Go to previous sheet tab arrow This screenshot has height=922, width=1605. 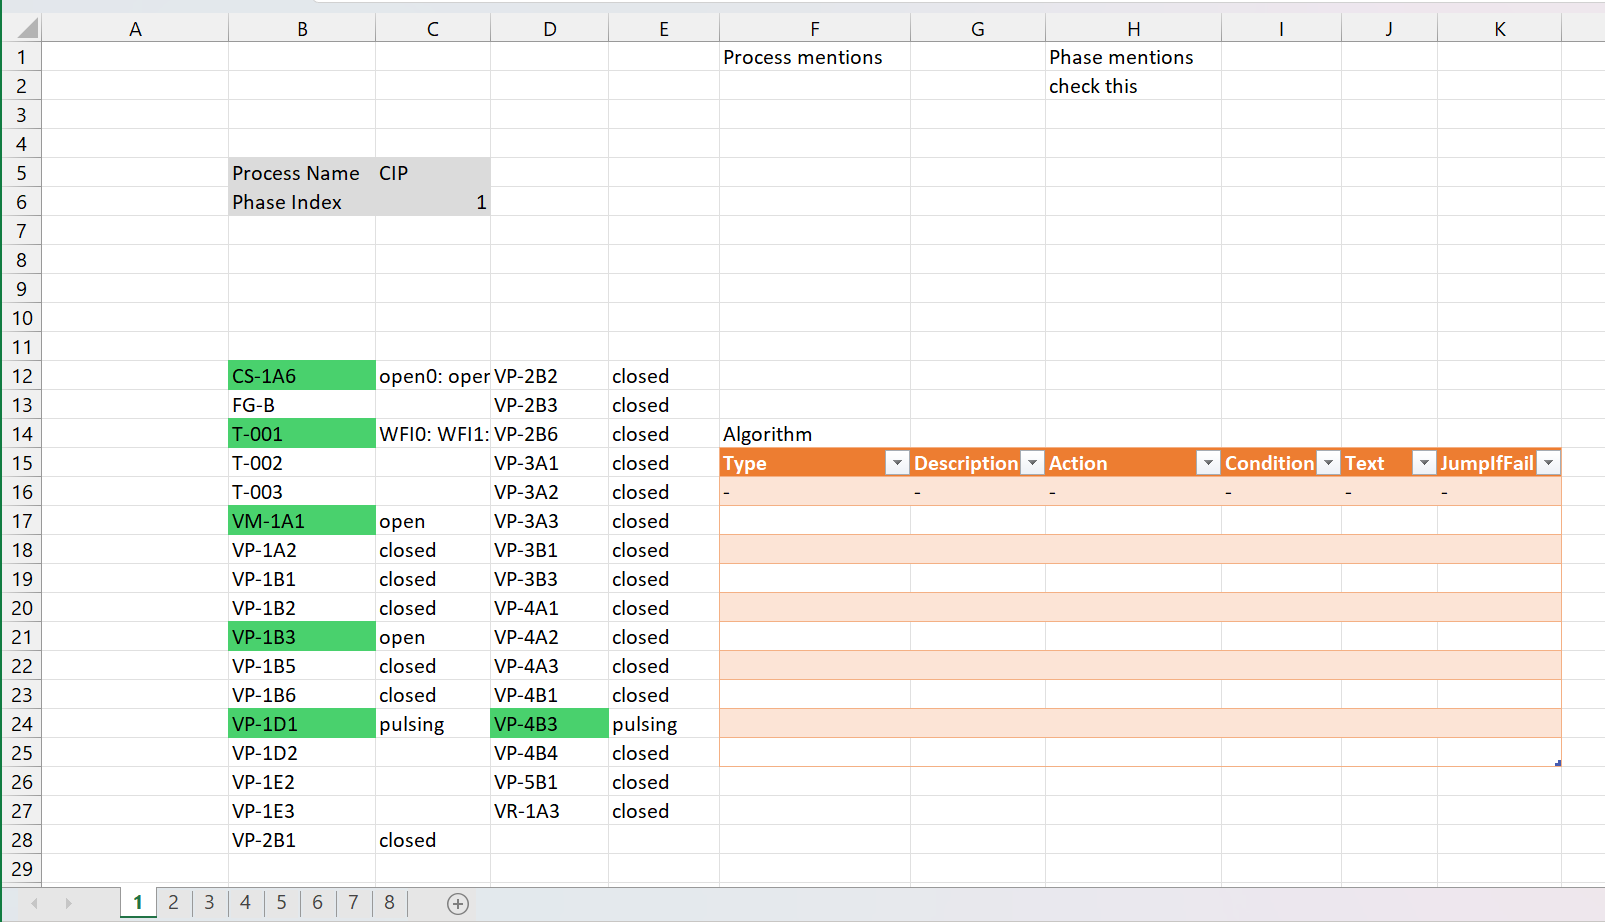pyautogui.click(x=35, y=904)
